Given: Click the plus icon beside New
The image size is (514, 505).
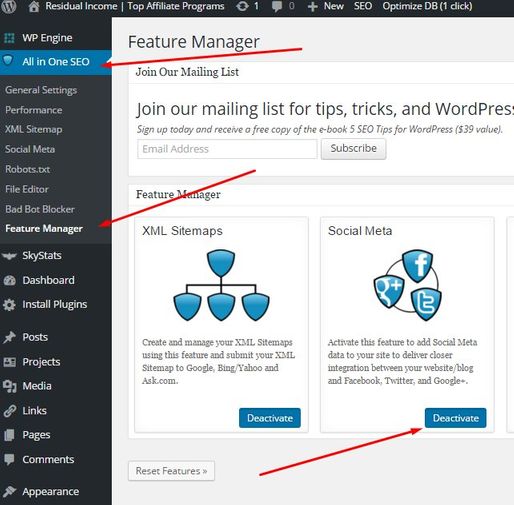Looking at the screenshot, I should point(312,7).
